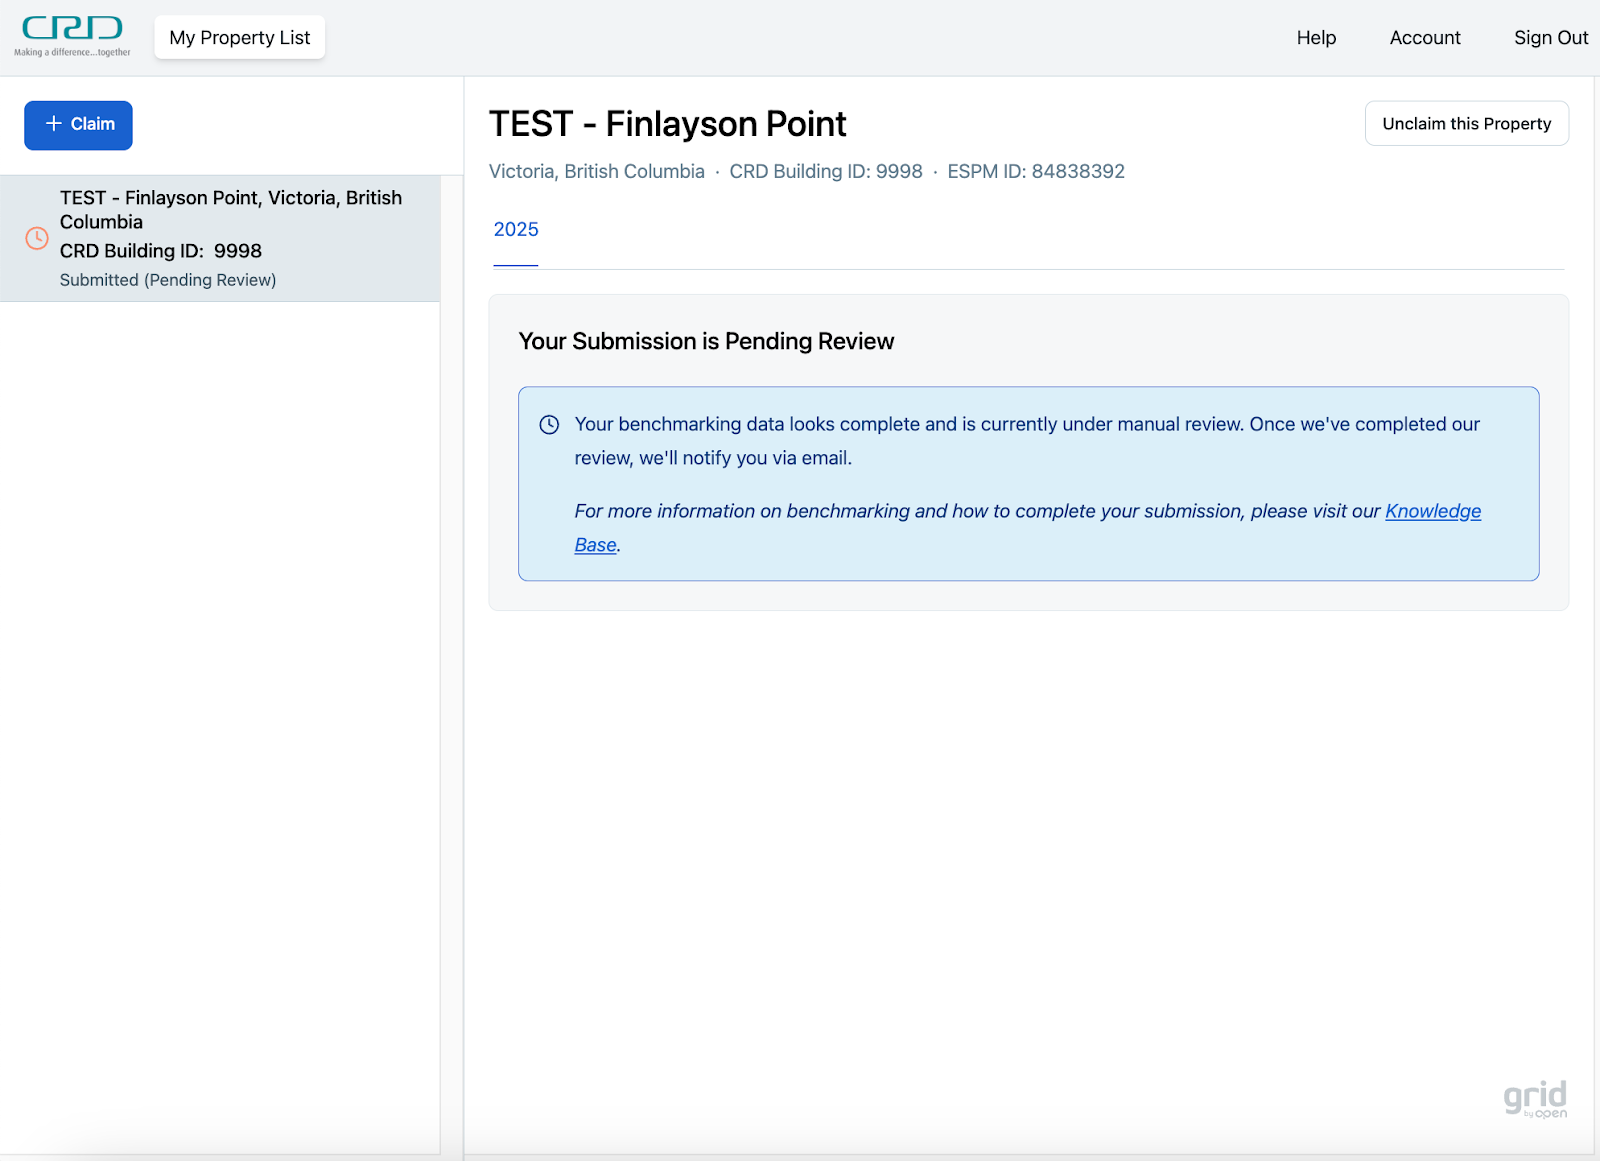
Task: Click the Your Submission is Pending Review heading
Action: click(706, 342)
